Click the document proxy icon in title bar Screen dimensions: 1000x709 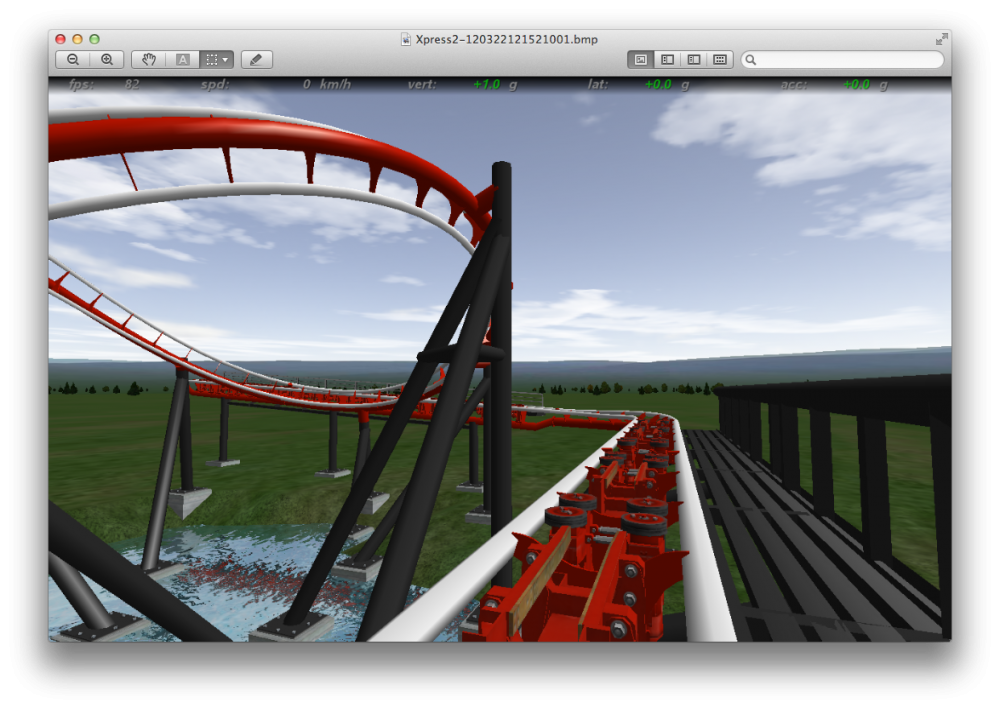click(406, 39)
